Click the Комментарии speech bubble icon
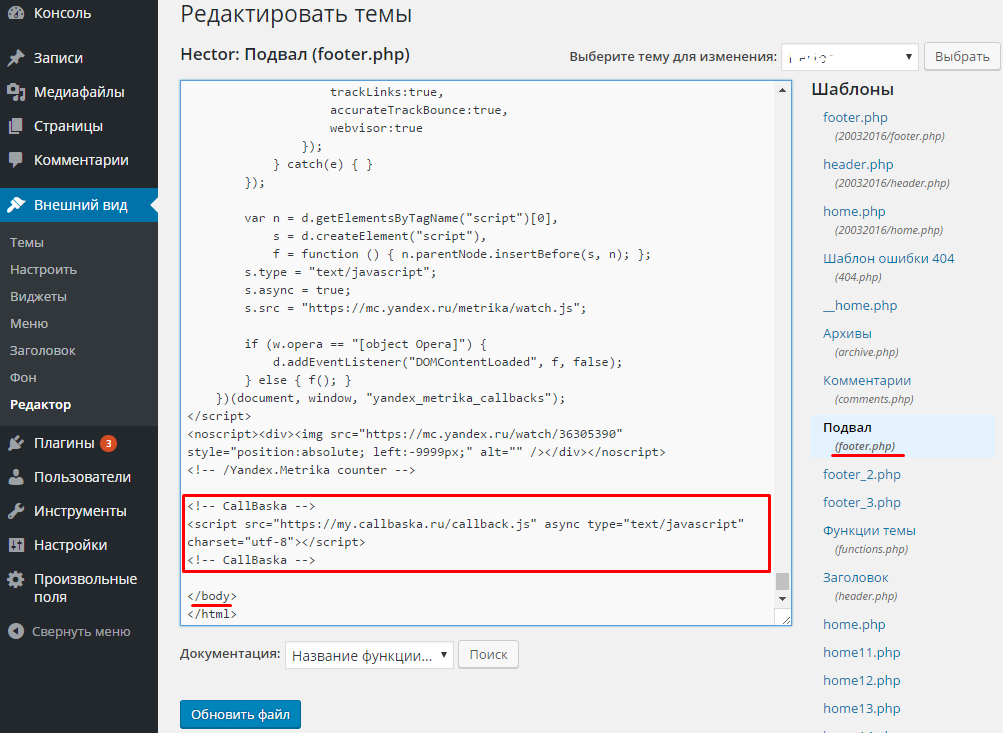 (x=16, y=160)
